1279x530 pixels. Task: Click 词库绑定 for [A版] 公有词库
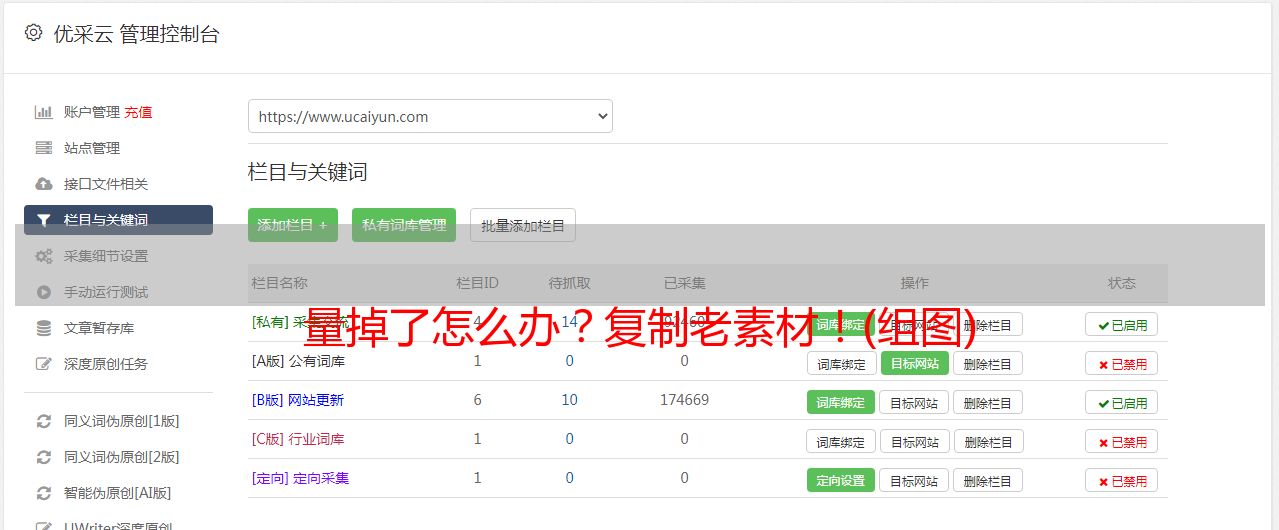tap(841, 363)
